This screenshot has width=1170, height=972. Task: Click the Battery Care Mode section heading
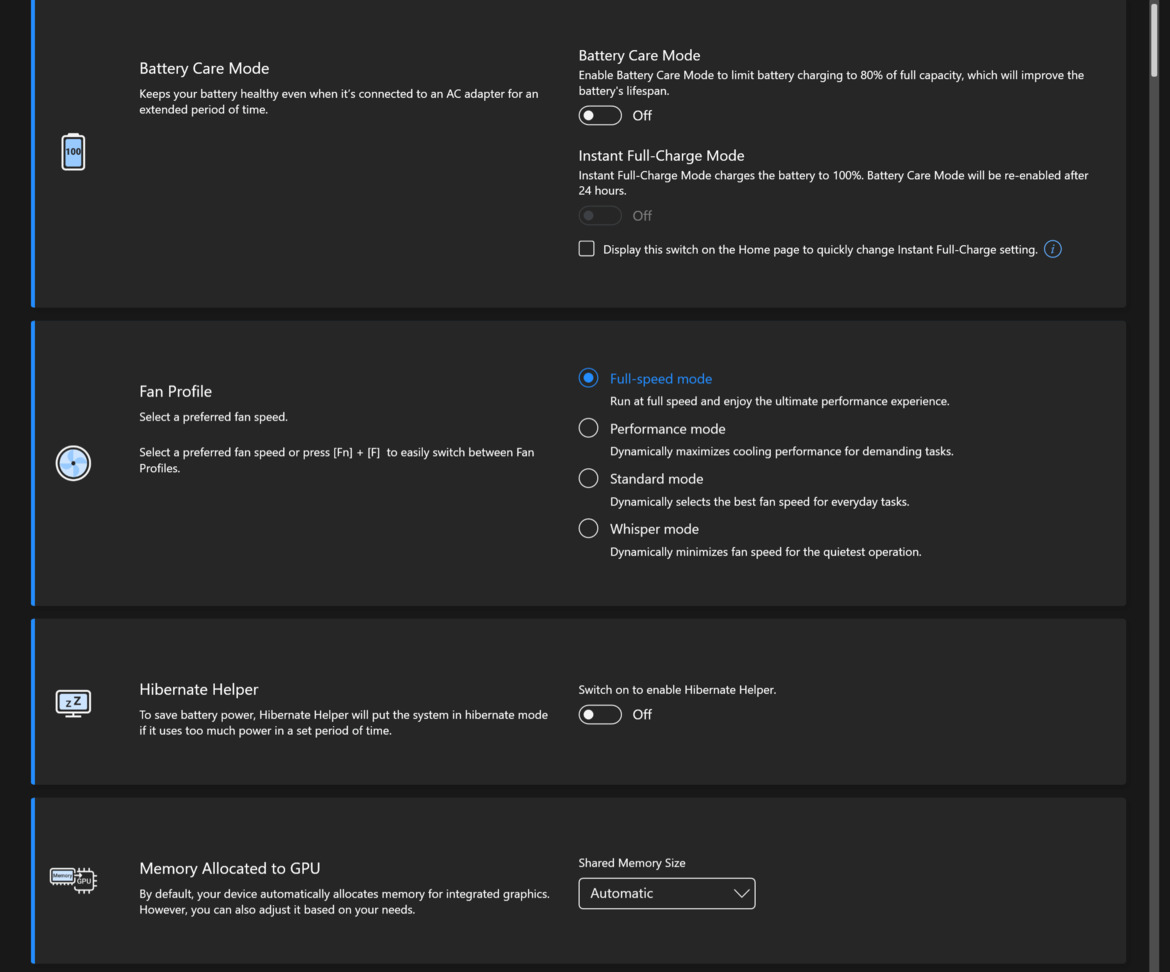tap(204, 69)
